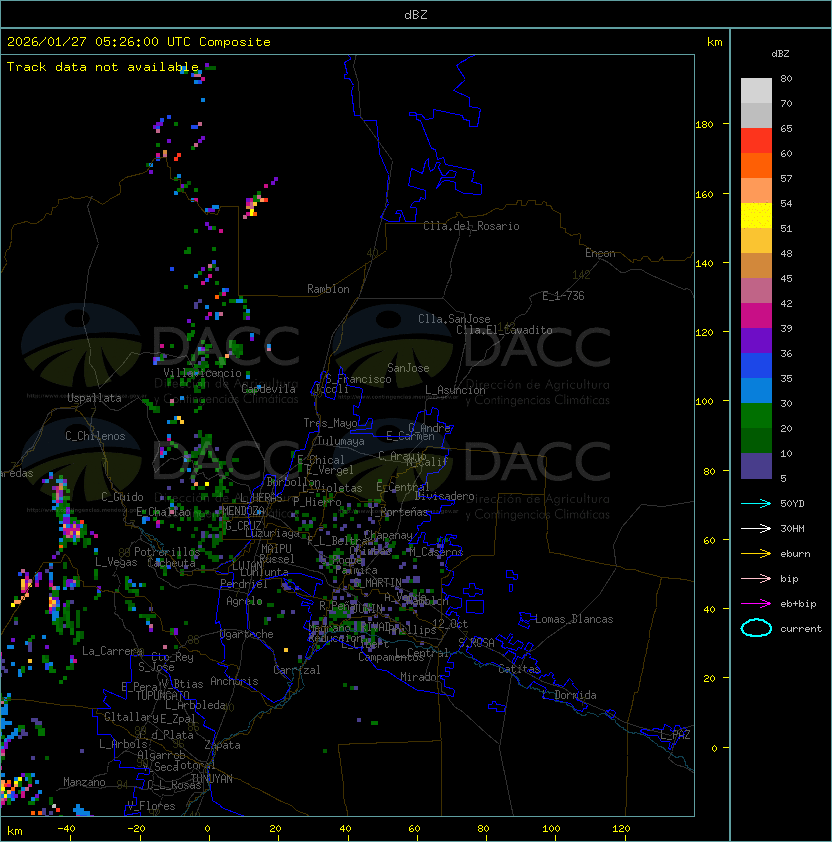This screenshot has height=842, width=832.
Task: Click the eburn arrow in the legend
Action: tap(756, 553)
